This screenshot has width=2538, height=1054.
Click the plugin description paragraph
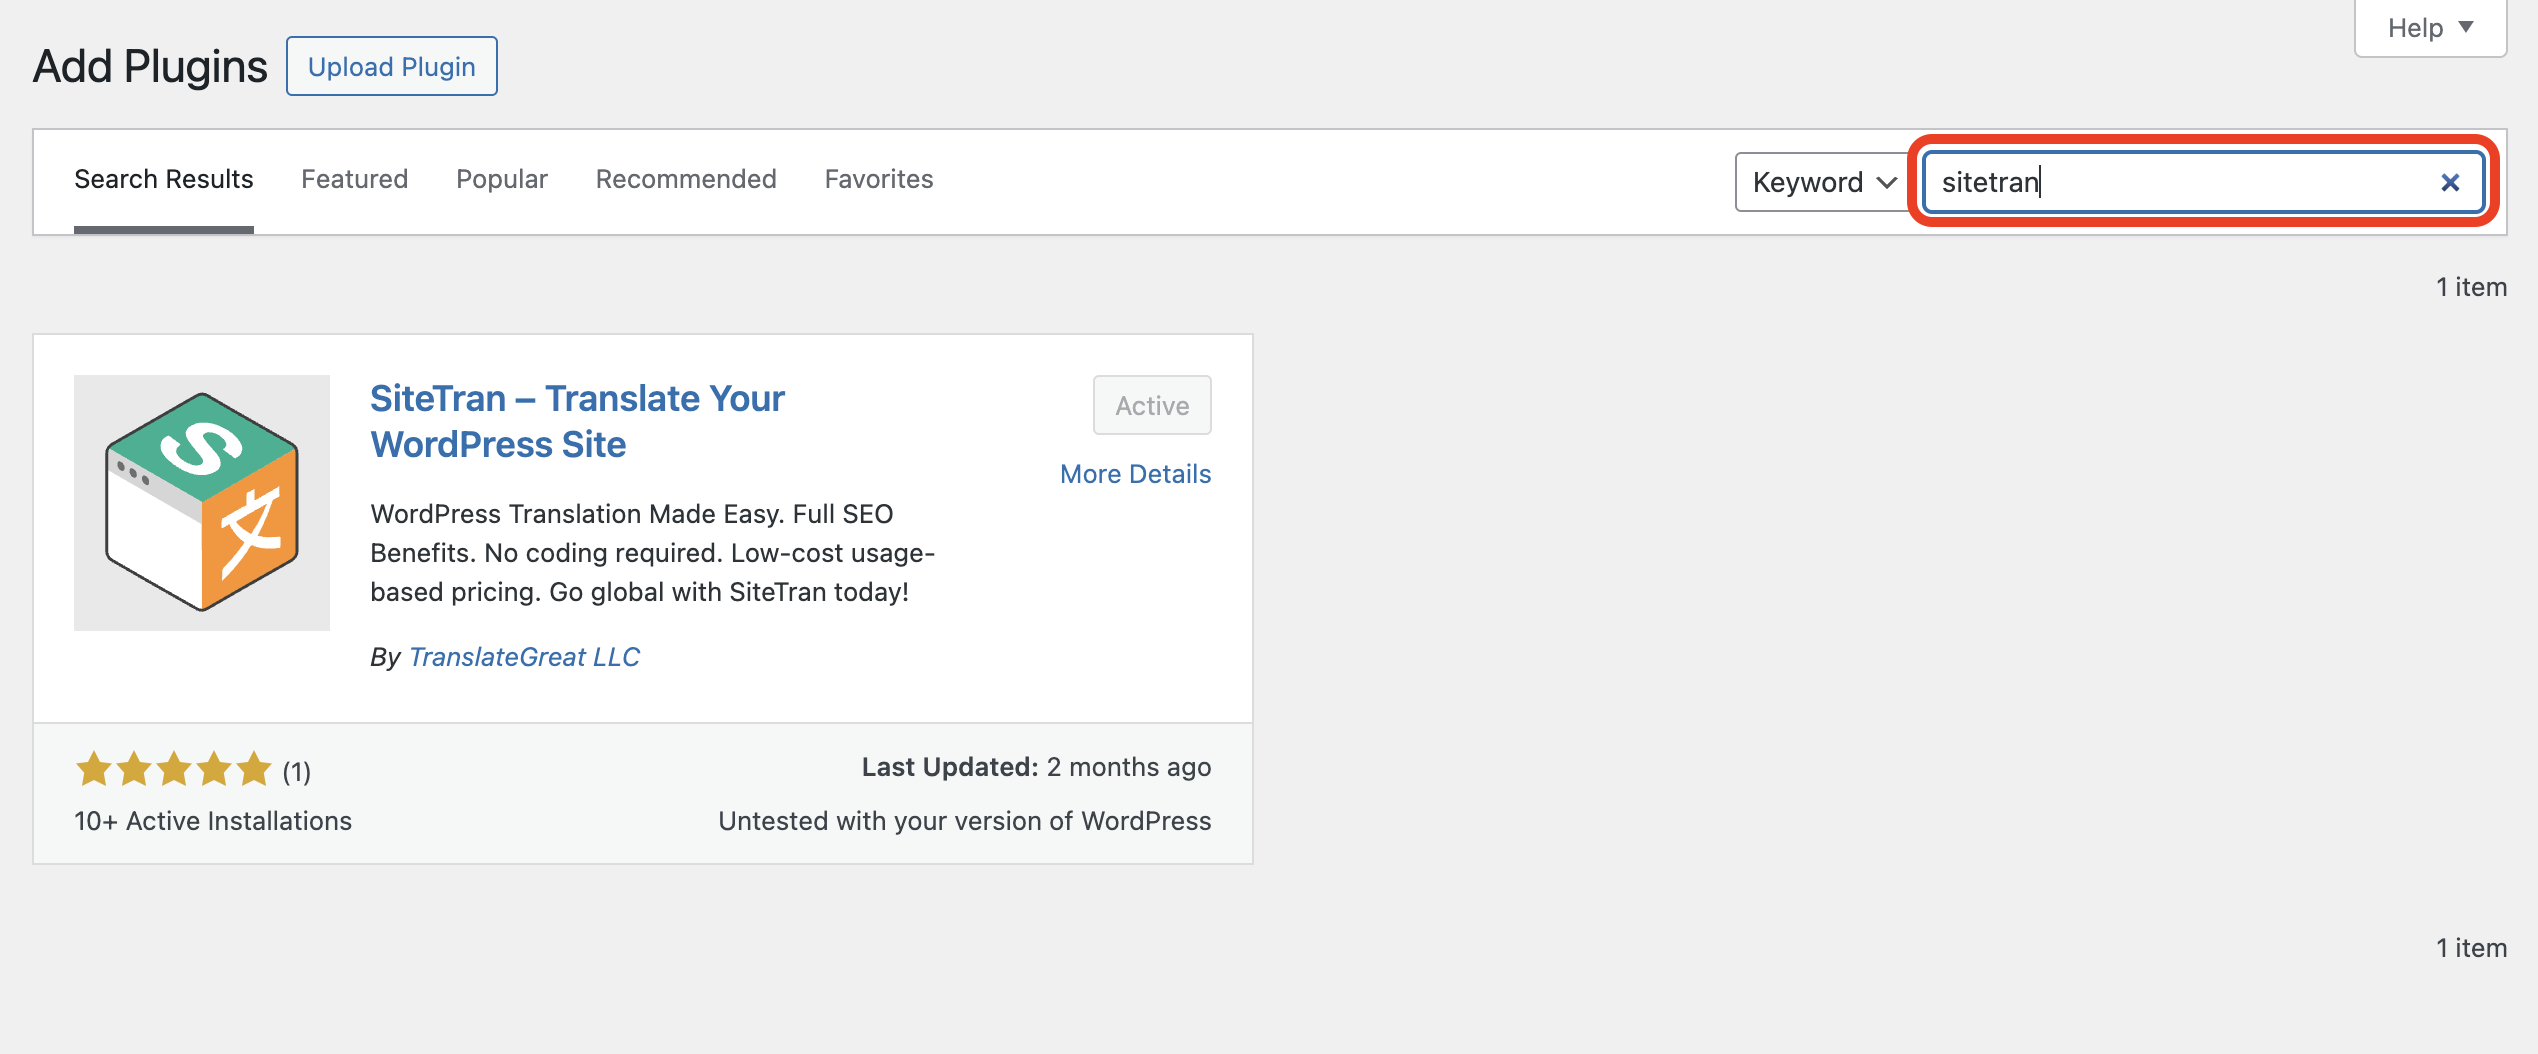pos(653,553)
